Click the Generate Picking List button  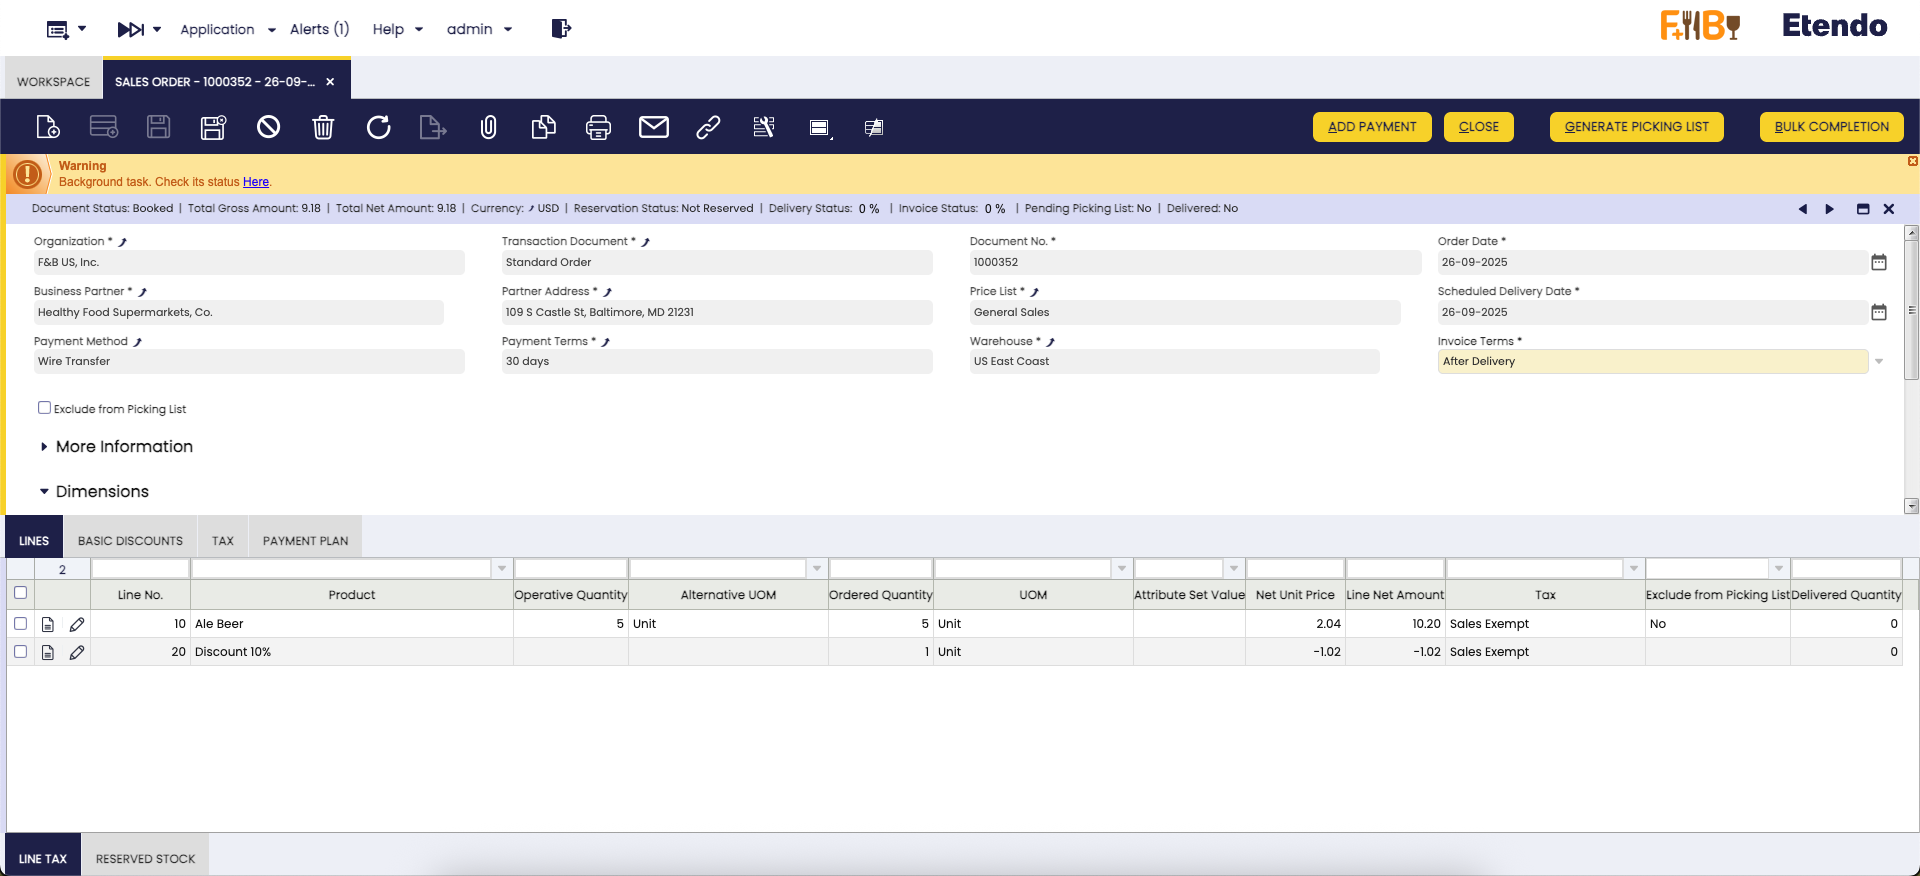pyautogui.click(x=1636, y=127)
